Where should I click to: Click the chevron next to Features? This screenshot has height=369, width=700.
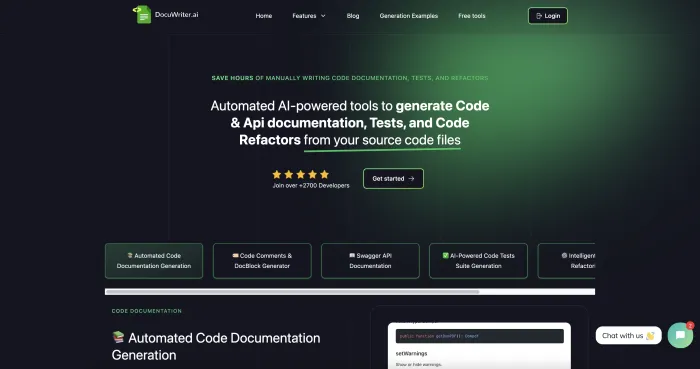point(323,16)
